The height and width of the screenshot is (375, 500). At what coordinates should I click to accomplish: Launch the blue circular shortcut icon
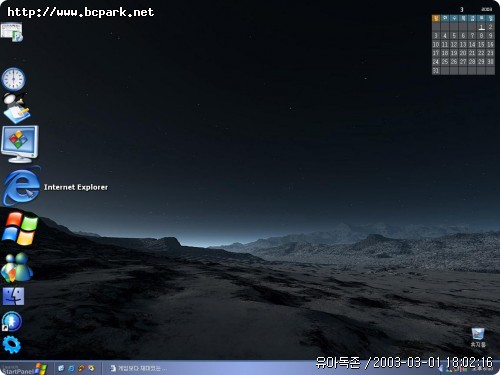point(12,321)
